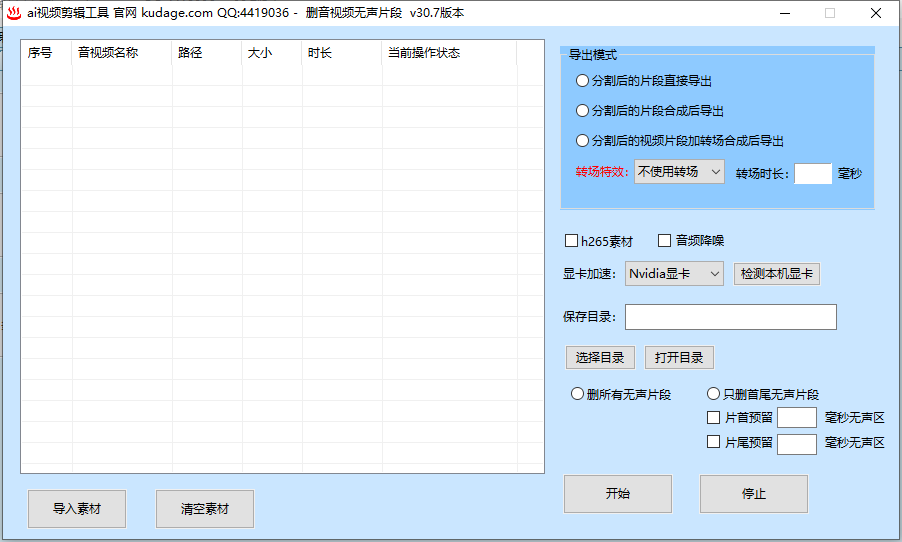The width and height of the screenshot is (902, 542).
Task: Open the 显卡加速 Nvidia显卡 dropdown
Action: [x=674, y=274]
